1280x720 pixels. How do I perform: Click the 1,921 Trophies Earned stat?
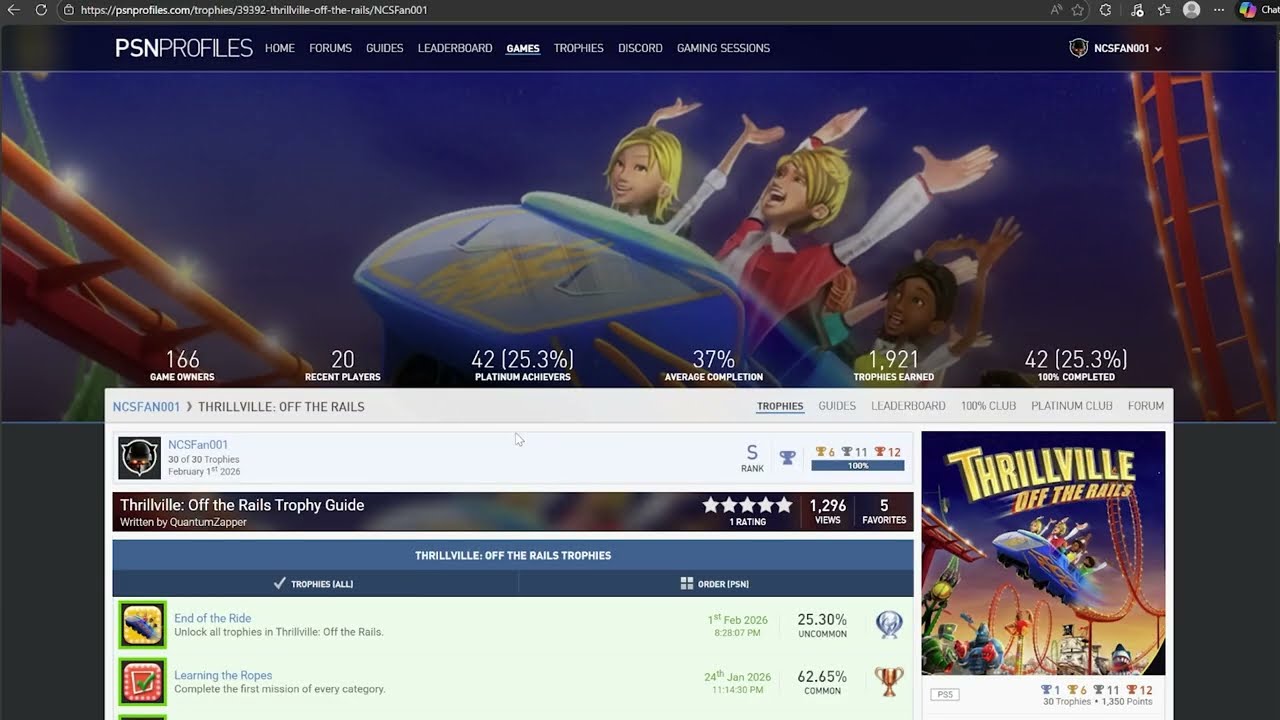pyautogui.click(x=894, y=365)
